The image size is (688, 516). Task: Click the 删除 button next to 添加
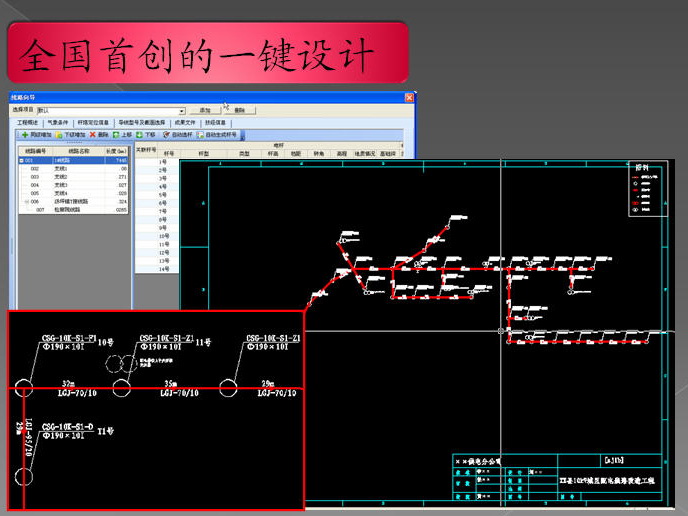click(x=240, y=110)
